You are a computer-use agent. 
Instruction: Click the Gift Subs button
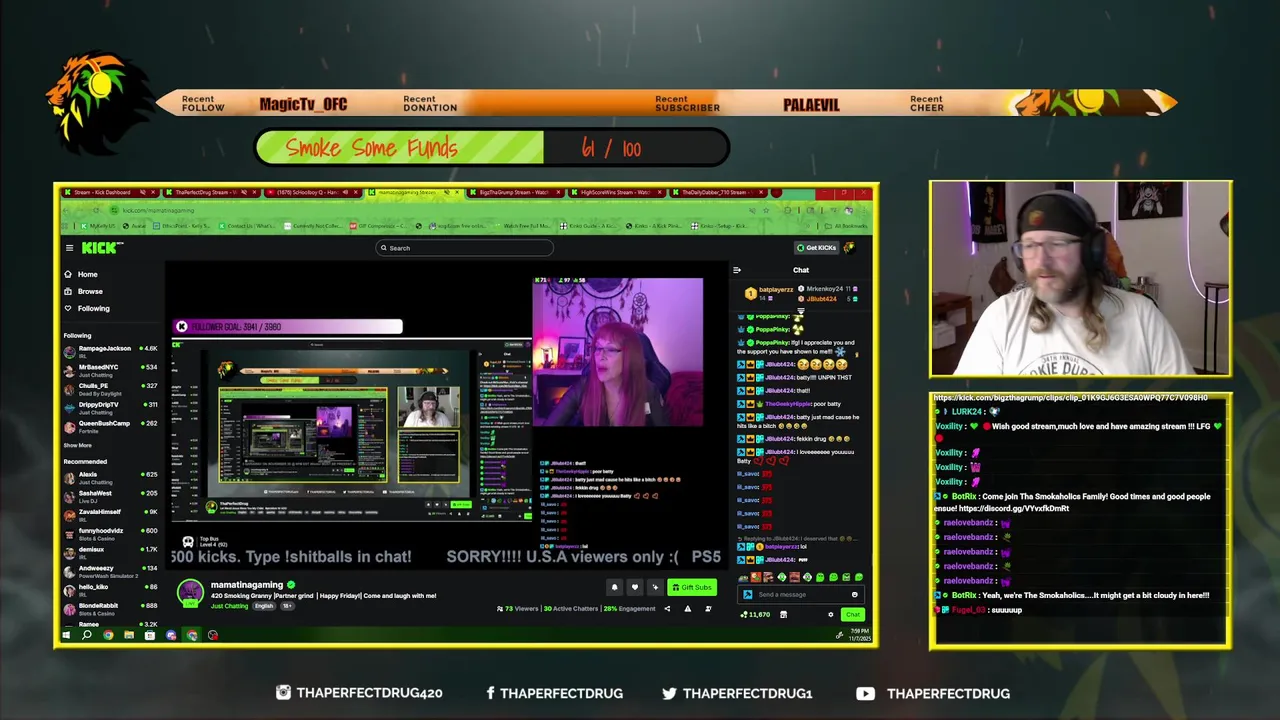pyautogui.click(x=692, y=588)
